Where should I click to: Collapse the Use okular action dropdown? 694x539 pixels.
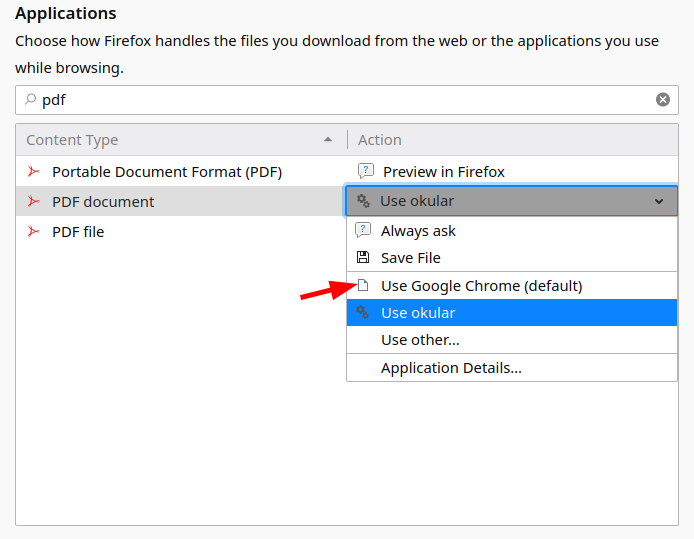coord(510,201)
